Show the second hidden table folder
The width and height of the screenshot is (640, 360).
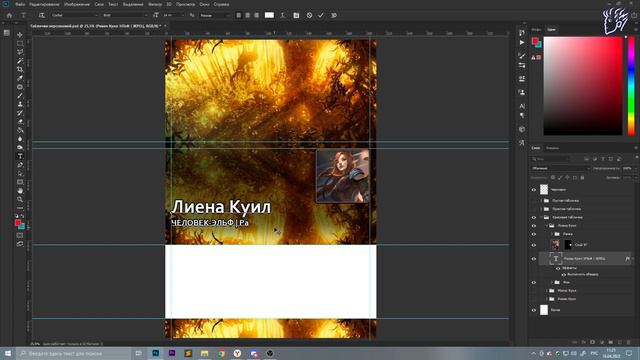click(x=533, y=209)
